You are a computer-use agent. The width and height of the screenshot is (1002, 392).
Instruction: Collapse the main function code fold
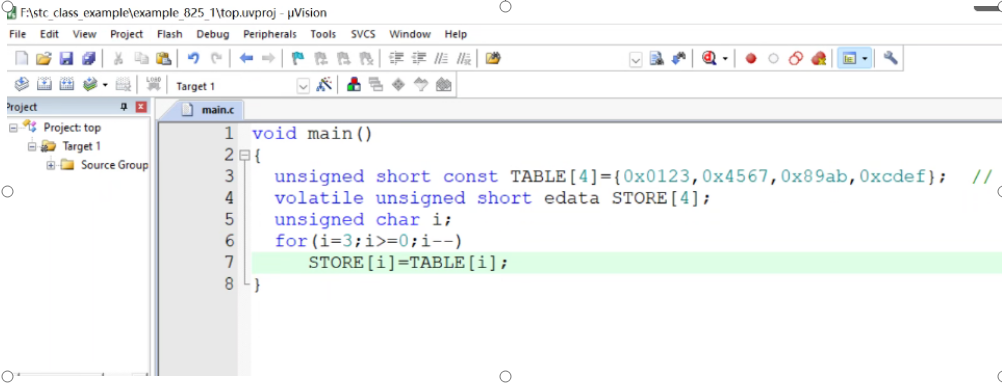(x=243, y=155)
